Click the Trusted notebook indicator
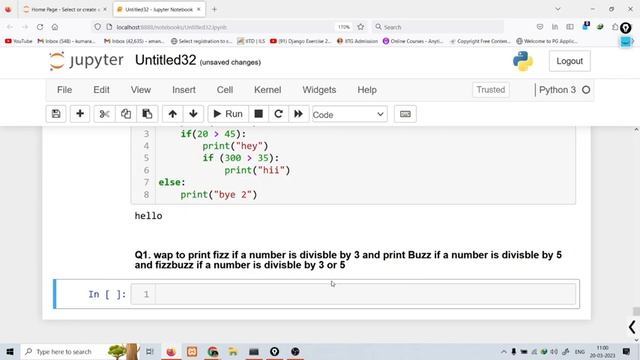This screenshot has width=640, height=360. tap(491, 90)
